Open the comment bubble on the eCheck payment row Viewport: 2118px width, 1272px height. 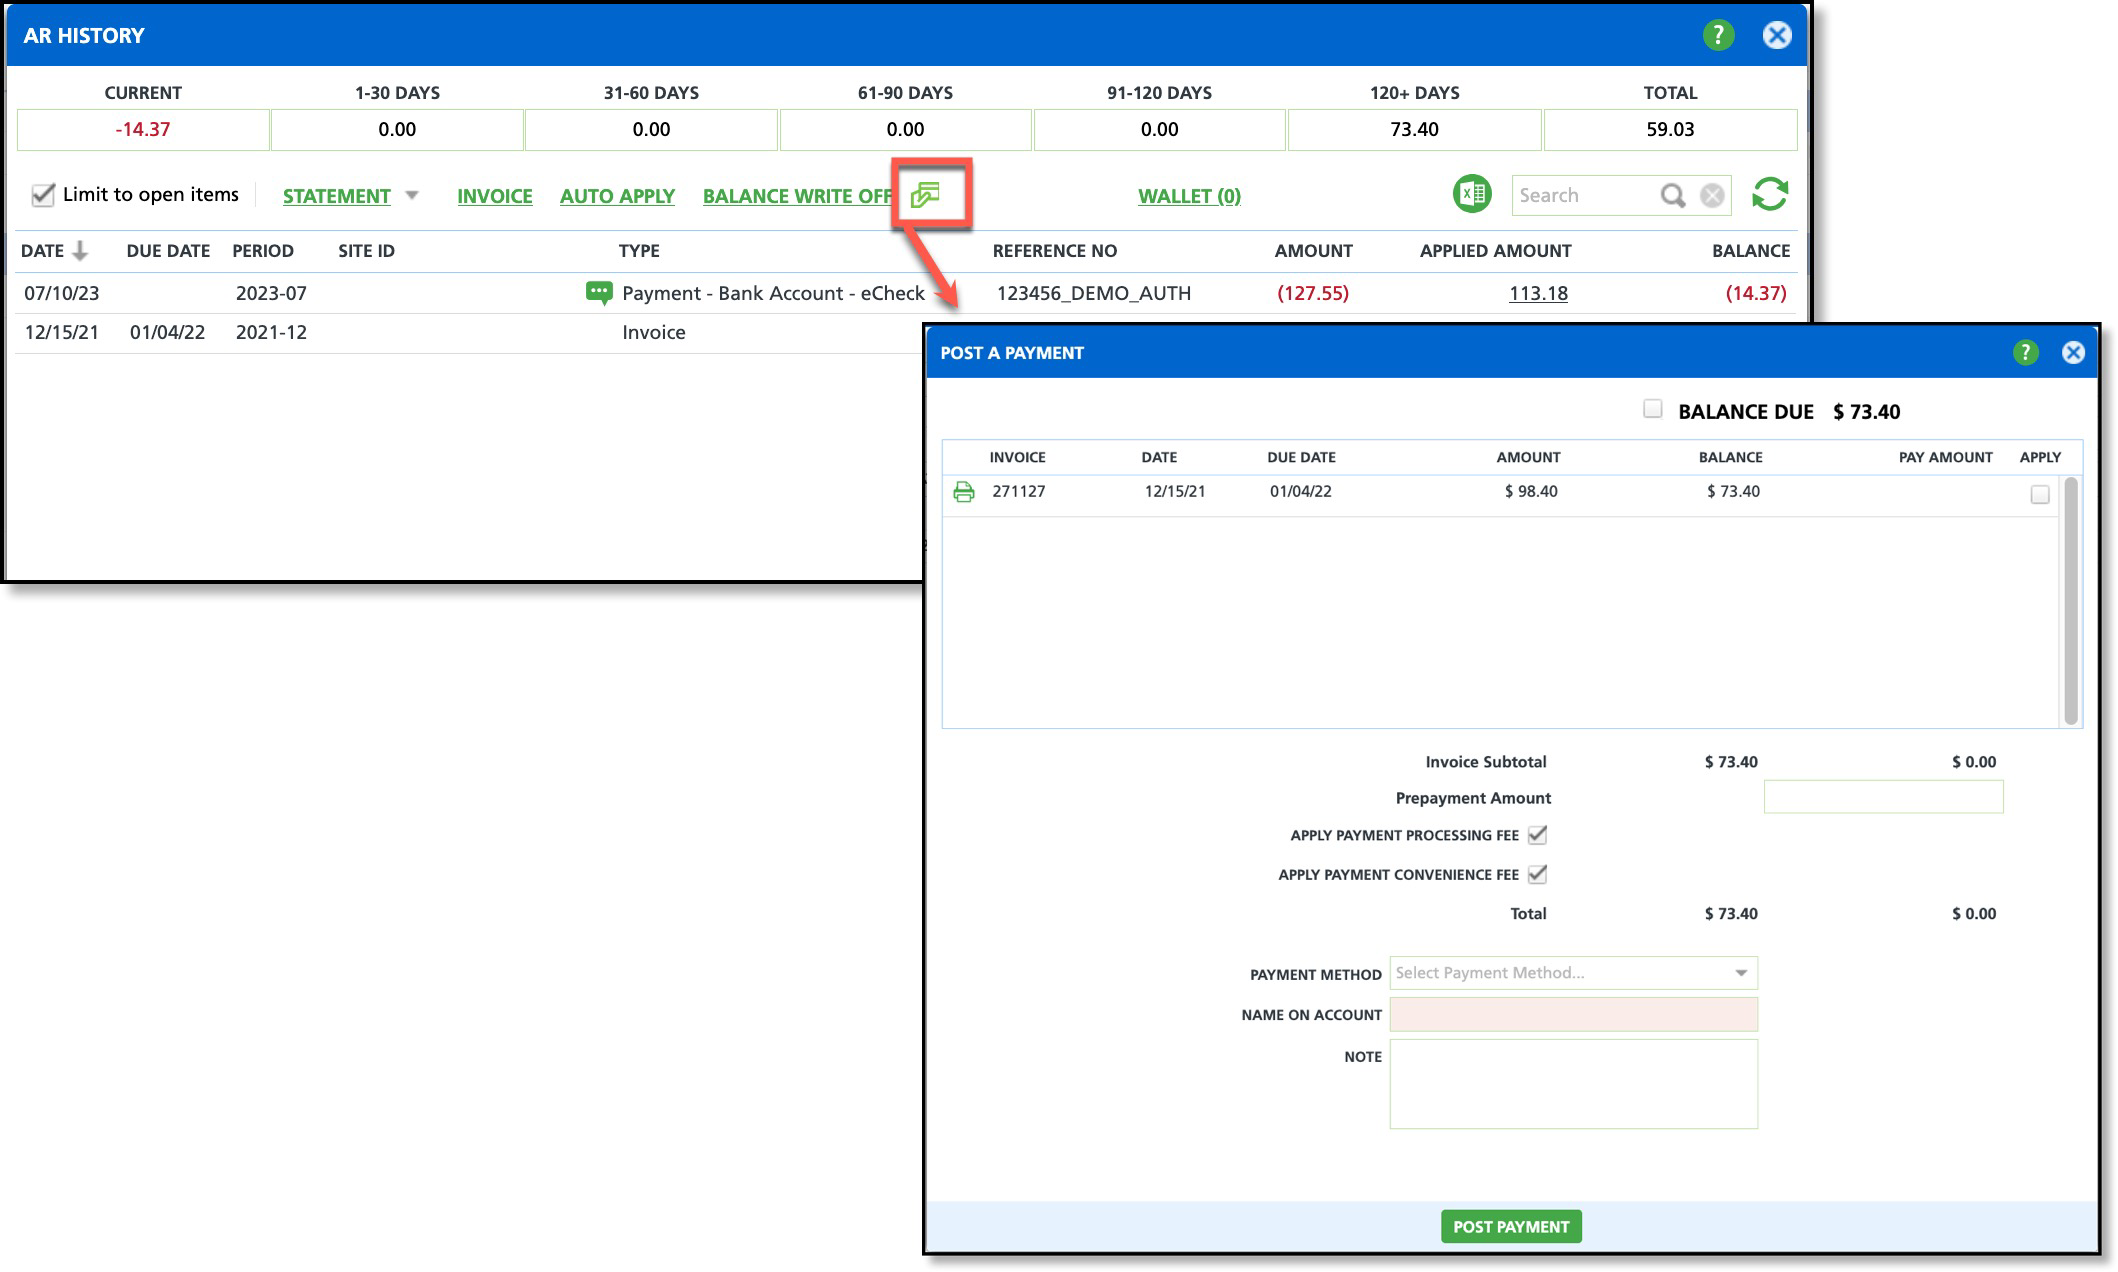598,293
